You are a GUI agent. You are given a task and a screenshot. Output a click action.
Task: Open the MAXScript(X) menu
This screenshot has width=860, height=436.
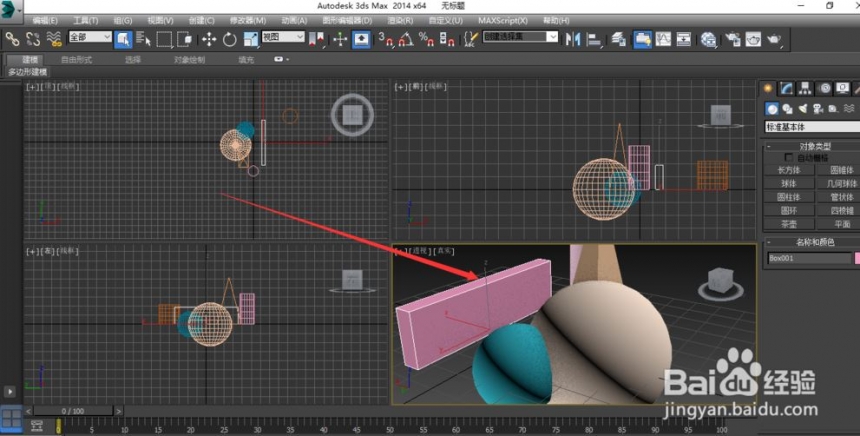pyautogui.click(x=503, y=20)
